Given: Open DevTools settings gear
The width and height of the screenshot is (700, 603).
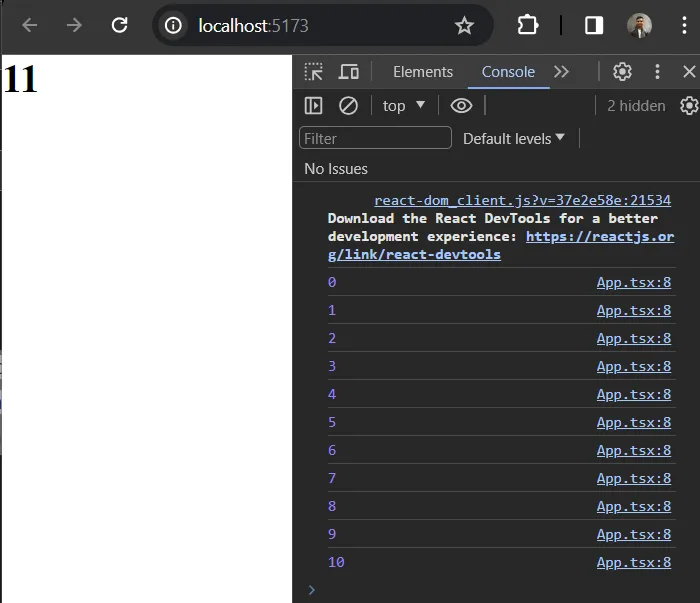Looking at the screenshot, I should [622, 72].
